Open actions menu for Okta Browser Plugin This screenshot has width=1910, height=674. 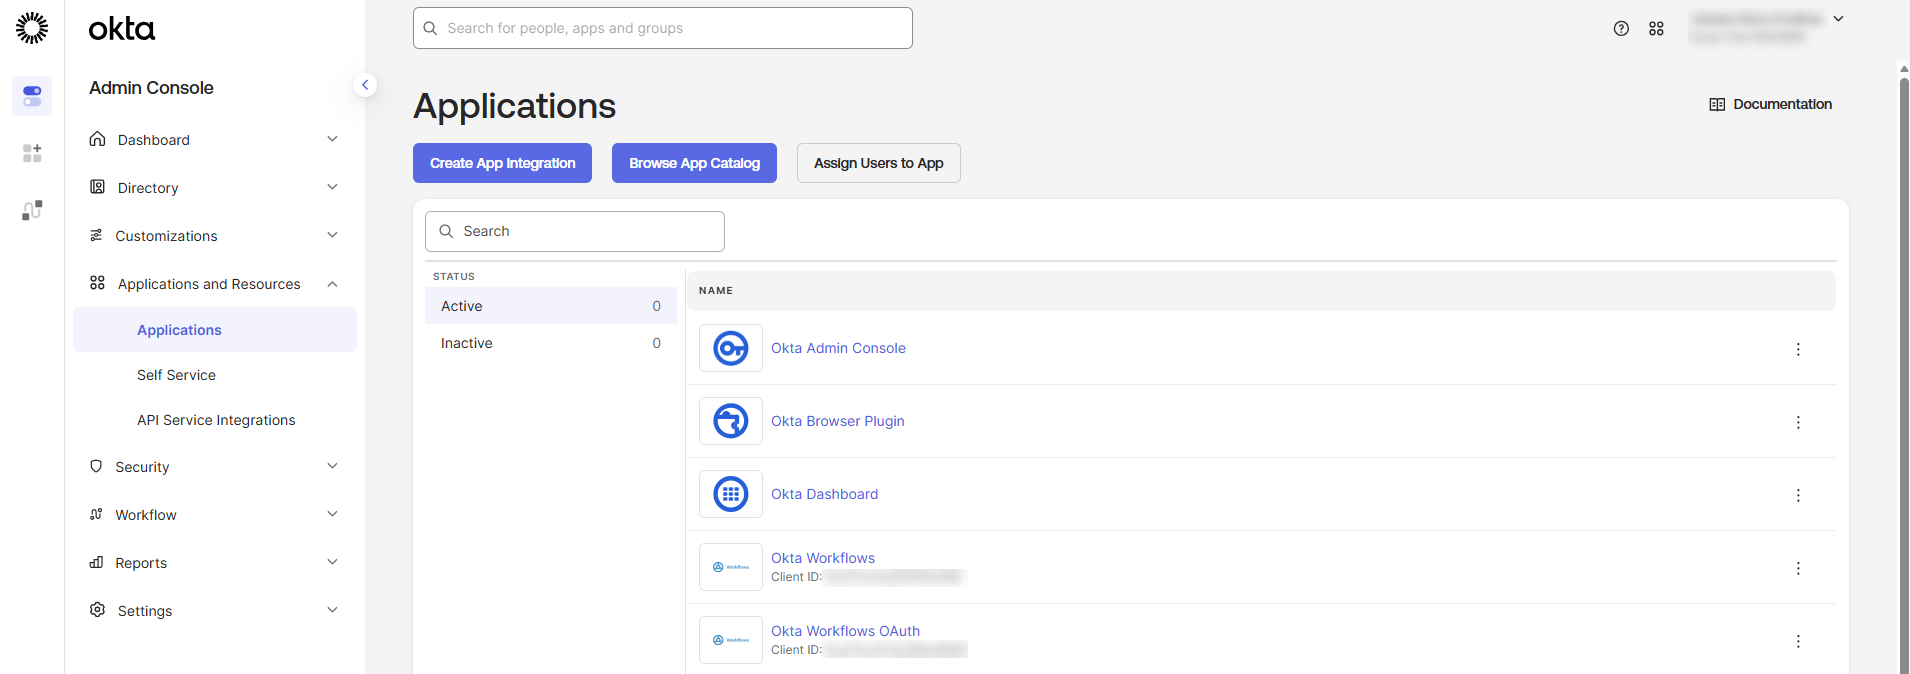pyautogui.click(x=1798, y=422)
